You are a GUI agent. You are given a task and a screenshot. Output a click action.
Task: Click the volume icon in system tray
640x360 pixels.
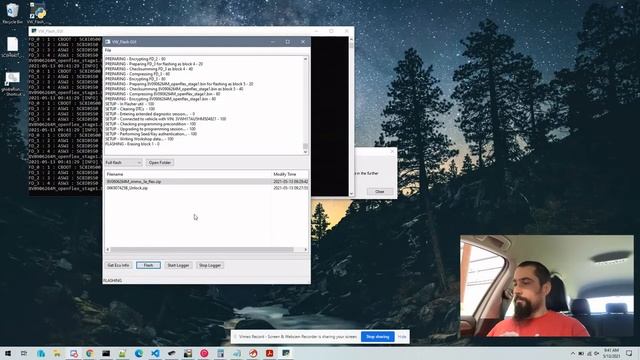coord(596,353)
